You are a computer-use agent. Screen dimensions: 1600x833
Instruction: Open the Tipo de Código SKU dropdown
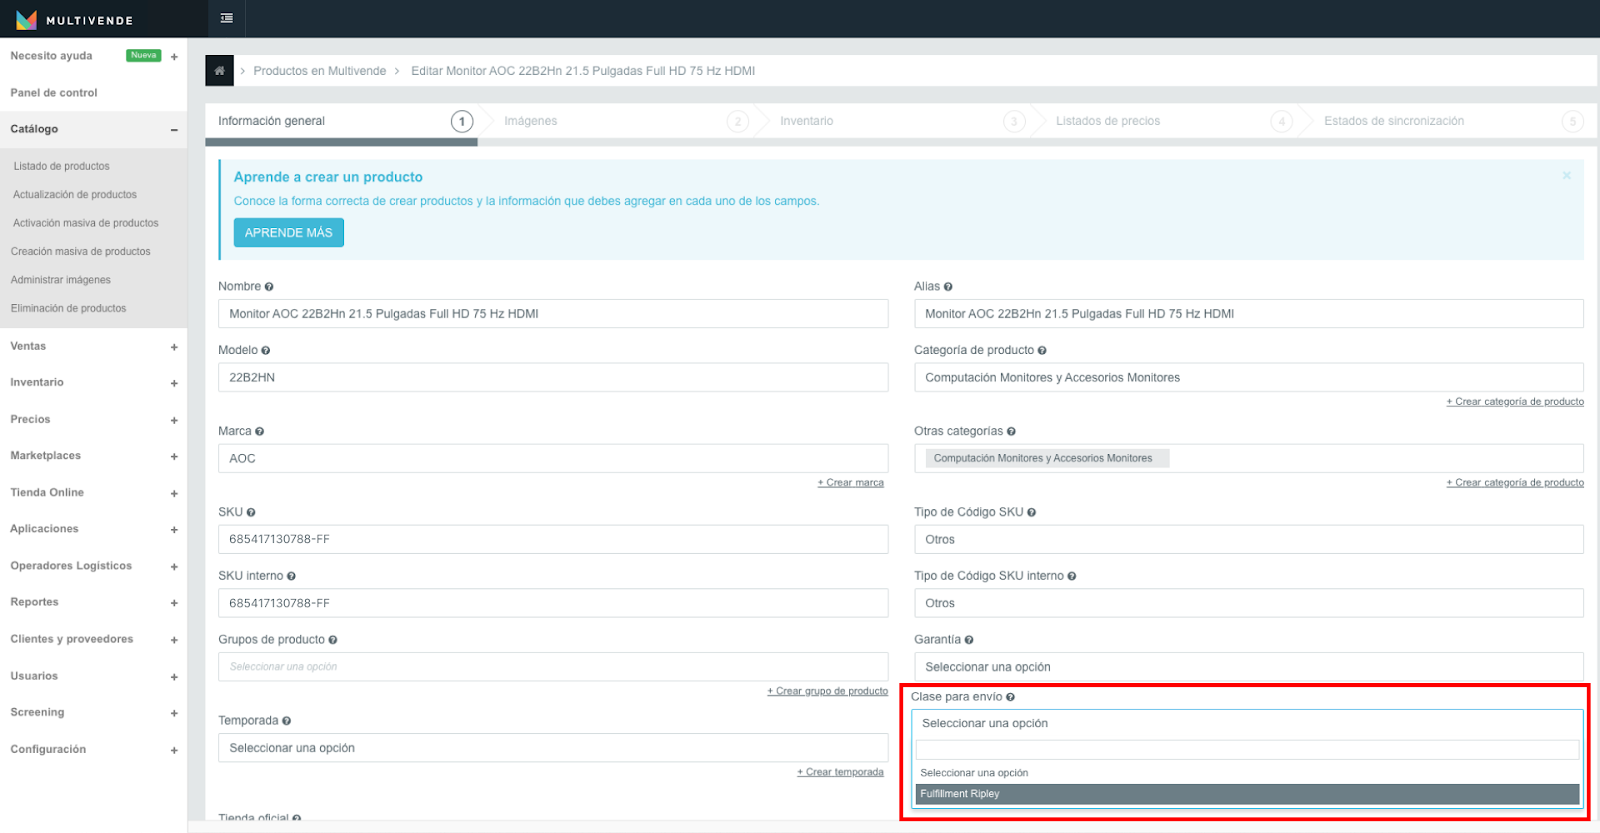pyautogui.click(x=1249, y=540)
